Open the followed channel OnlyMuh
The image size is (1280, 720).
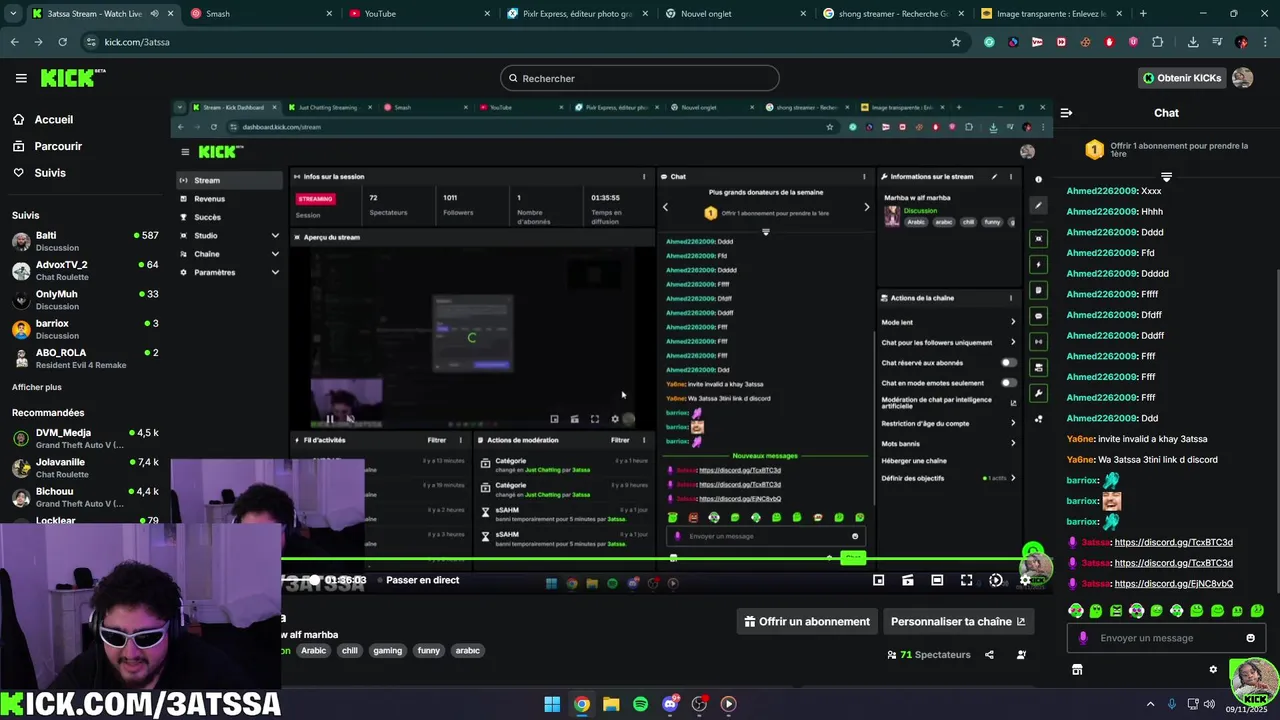click(x=85, y=300)
